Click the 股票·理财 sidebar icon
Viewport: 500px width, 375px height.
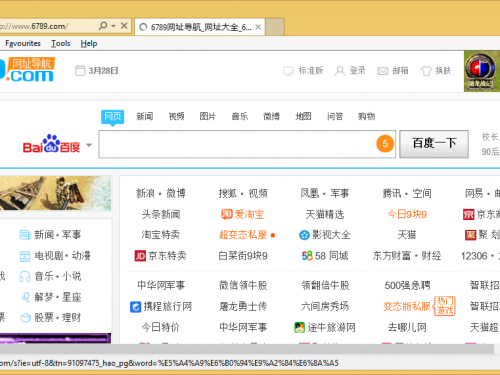pyautogui.click(x=25, y=318)
